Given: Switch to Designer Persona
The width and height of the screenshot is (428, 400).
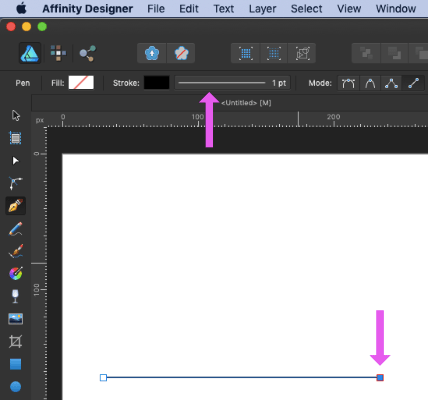Looking at the screenshot, I should click(x=30, y=53).
